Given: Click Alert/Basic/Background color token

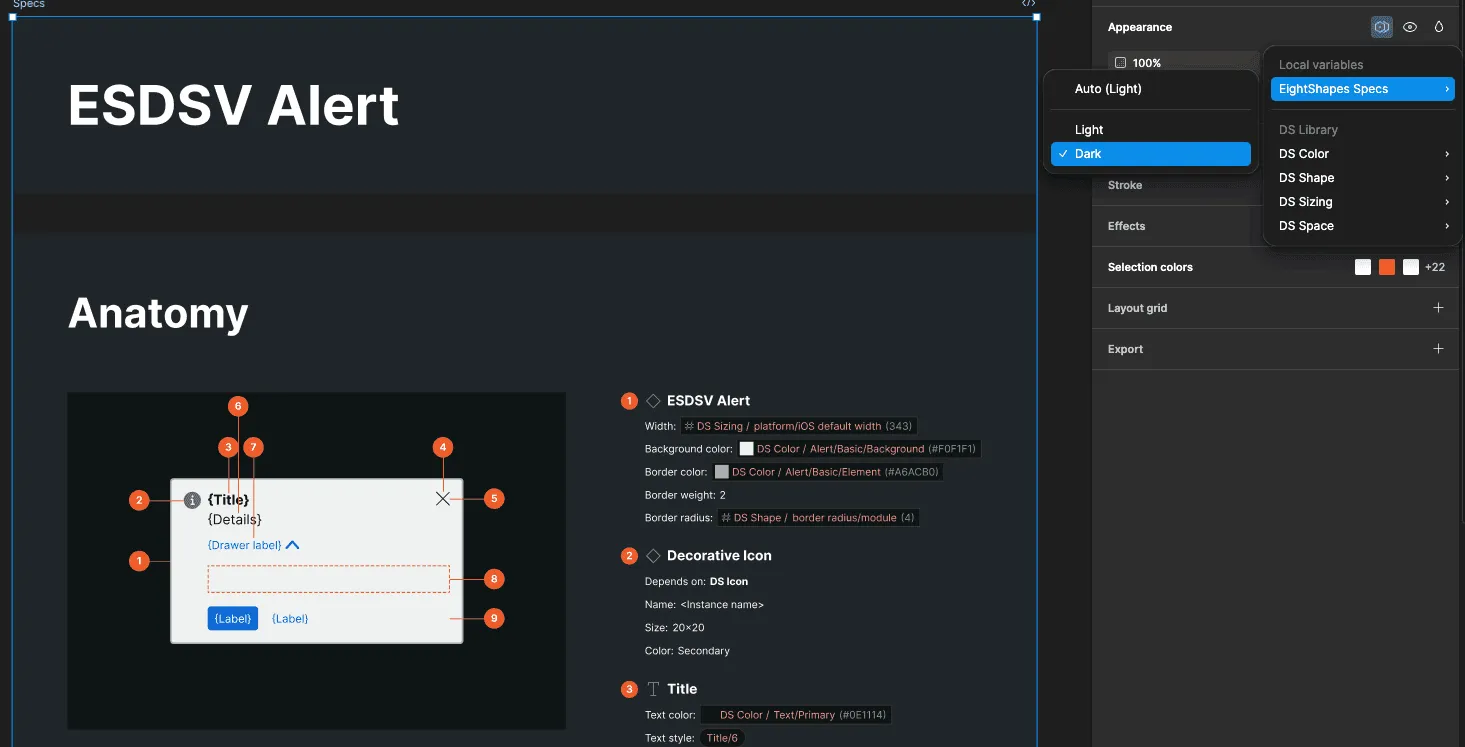Looking at the screenshot, I should 858,449.
